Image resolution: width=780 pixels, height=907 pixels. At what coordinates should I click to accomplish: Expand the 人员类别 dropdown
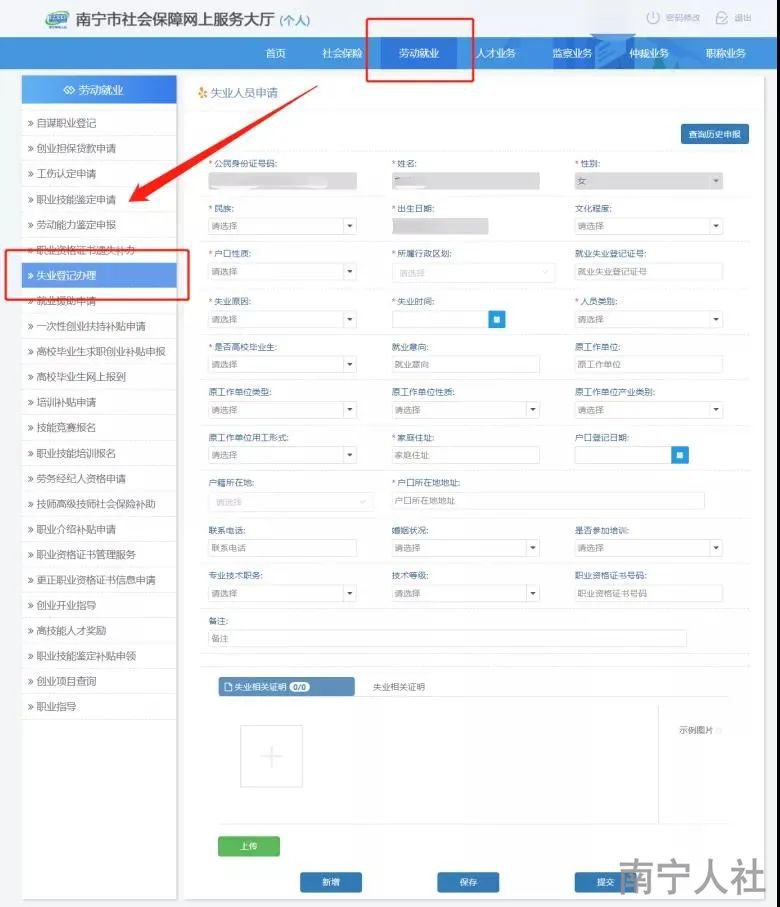(x=649, y=319)
